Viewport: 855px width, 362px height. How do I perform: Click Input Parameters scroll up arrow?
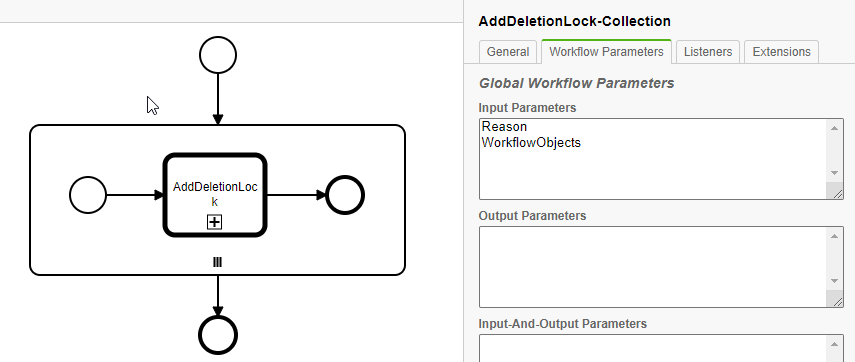(834, 128)
